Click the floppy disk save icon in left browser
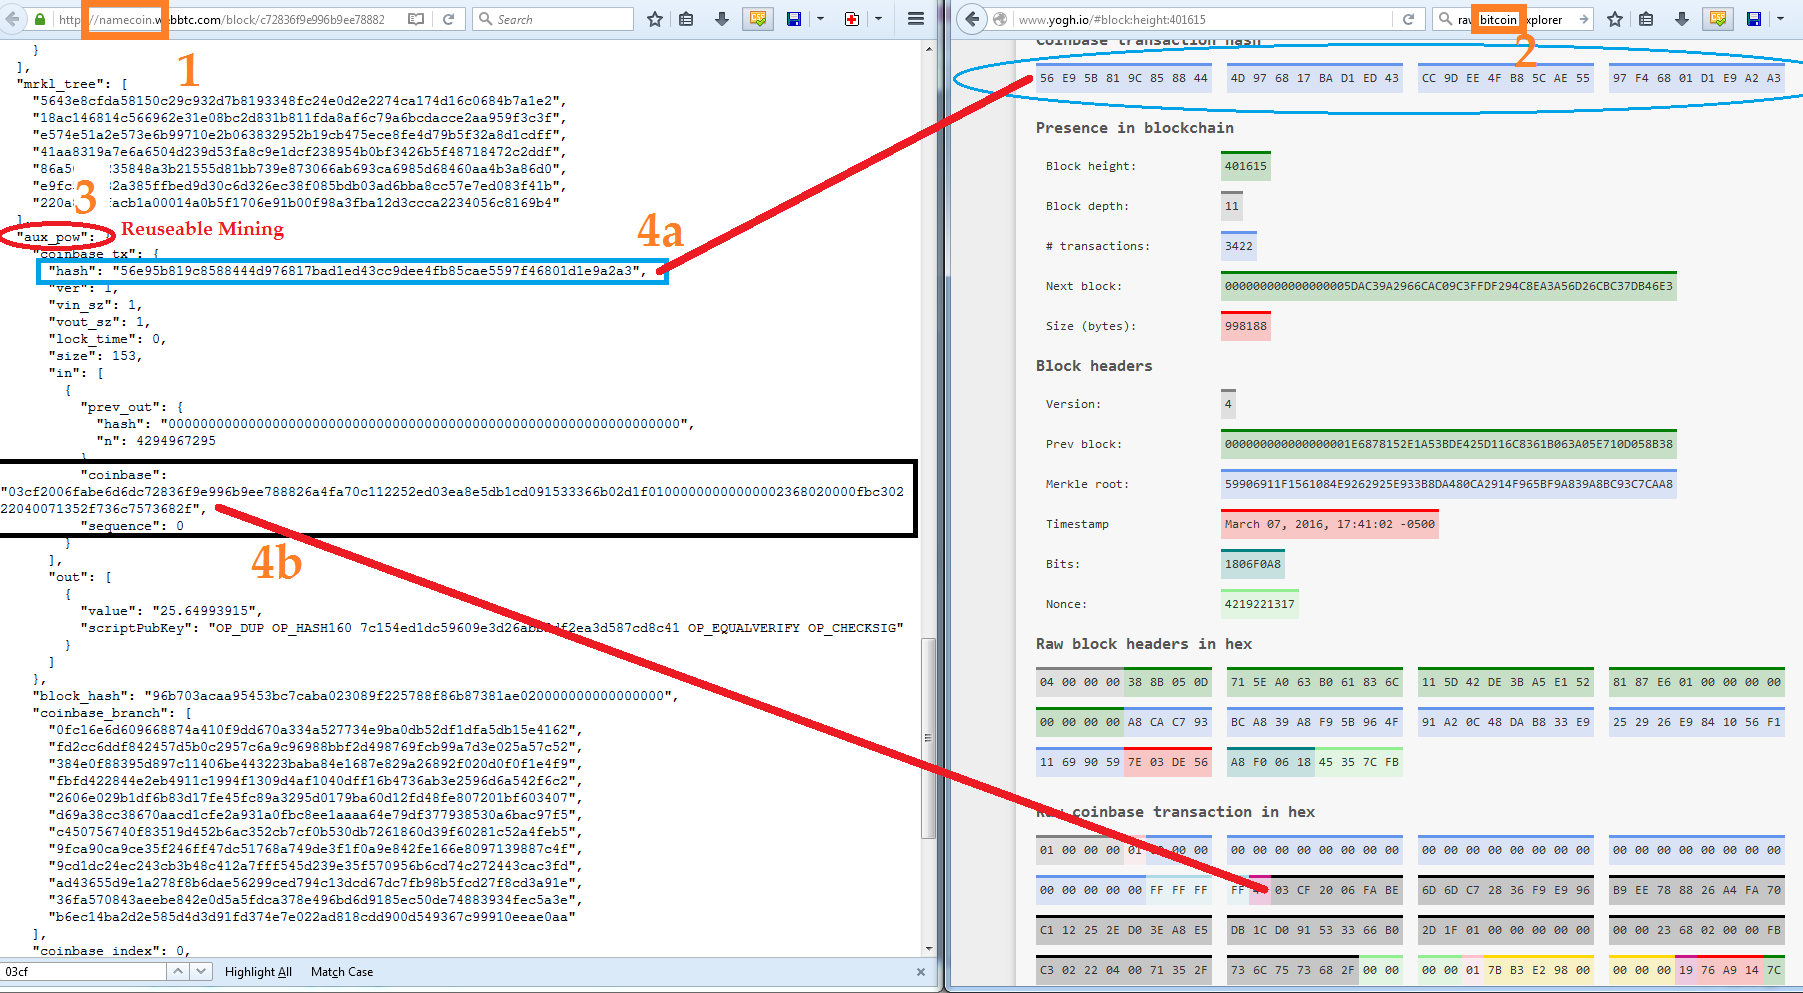The image size is (1803, 993). coord(794,19)
